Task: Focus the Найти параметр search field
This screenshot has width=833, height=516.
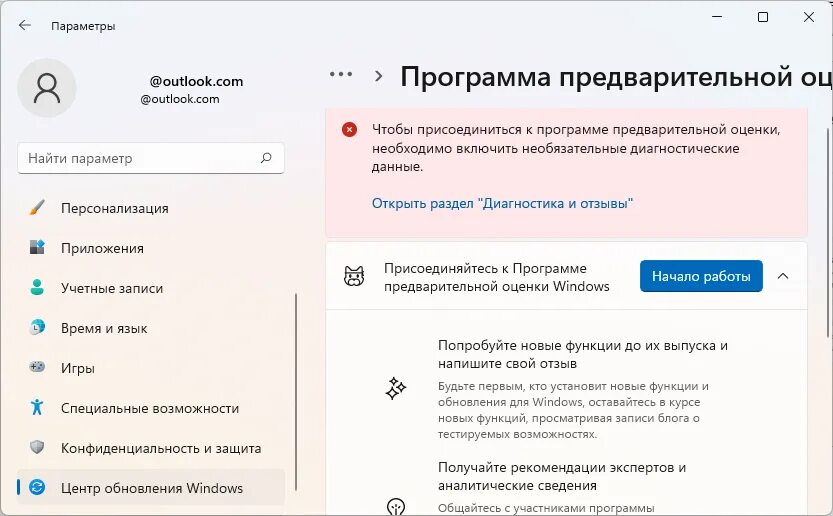Action: pos(151,158)
